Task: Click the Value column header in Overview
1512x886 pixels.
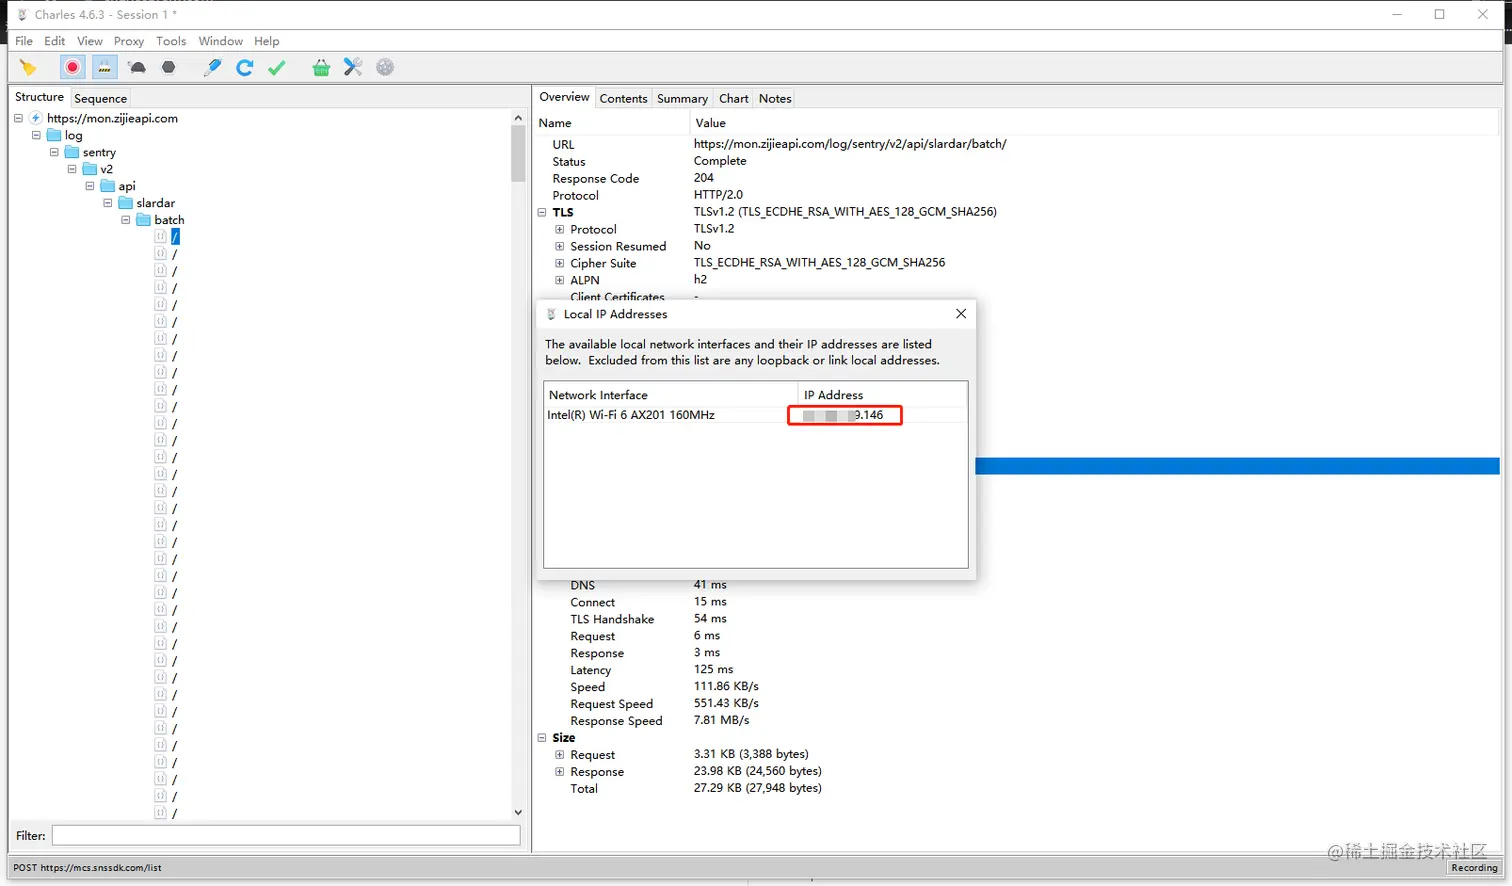Action: pyautogui.click(x=1095, y=123)
